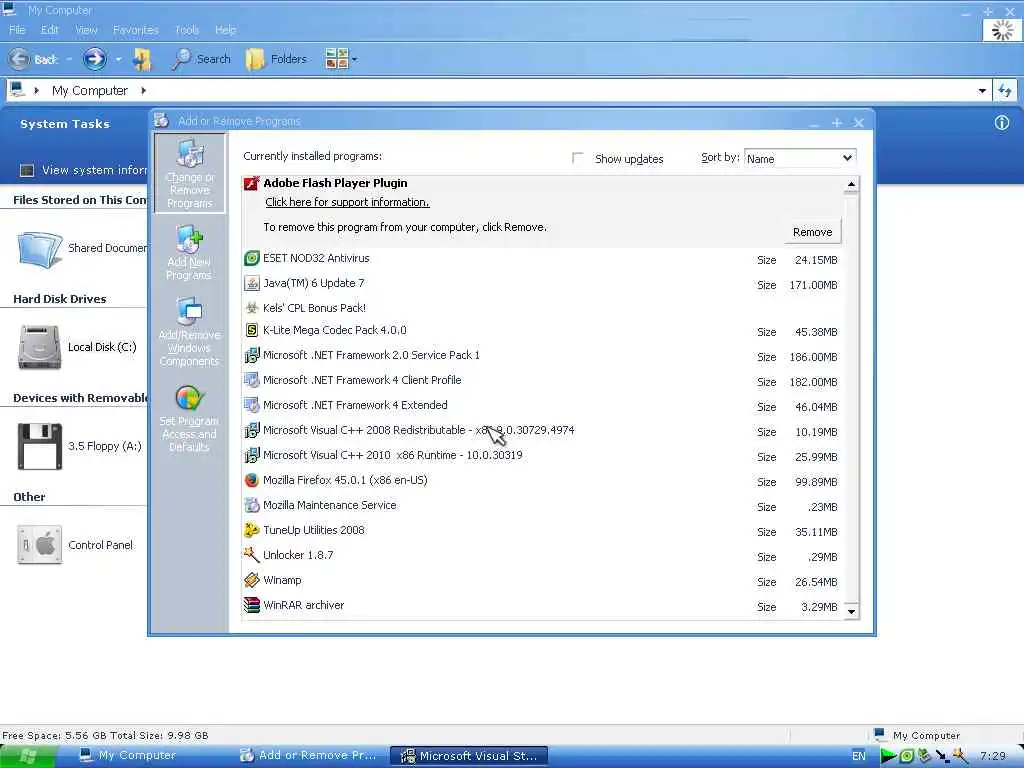Open the Views button dropdown arrow
1024x768 pixels.
coord(355,59)
